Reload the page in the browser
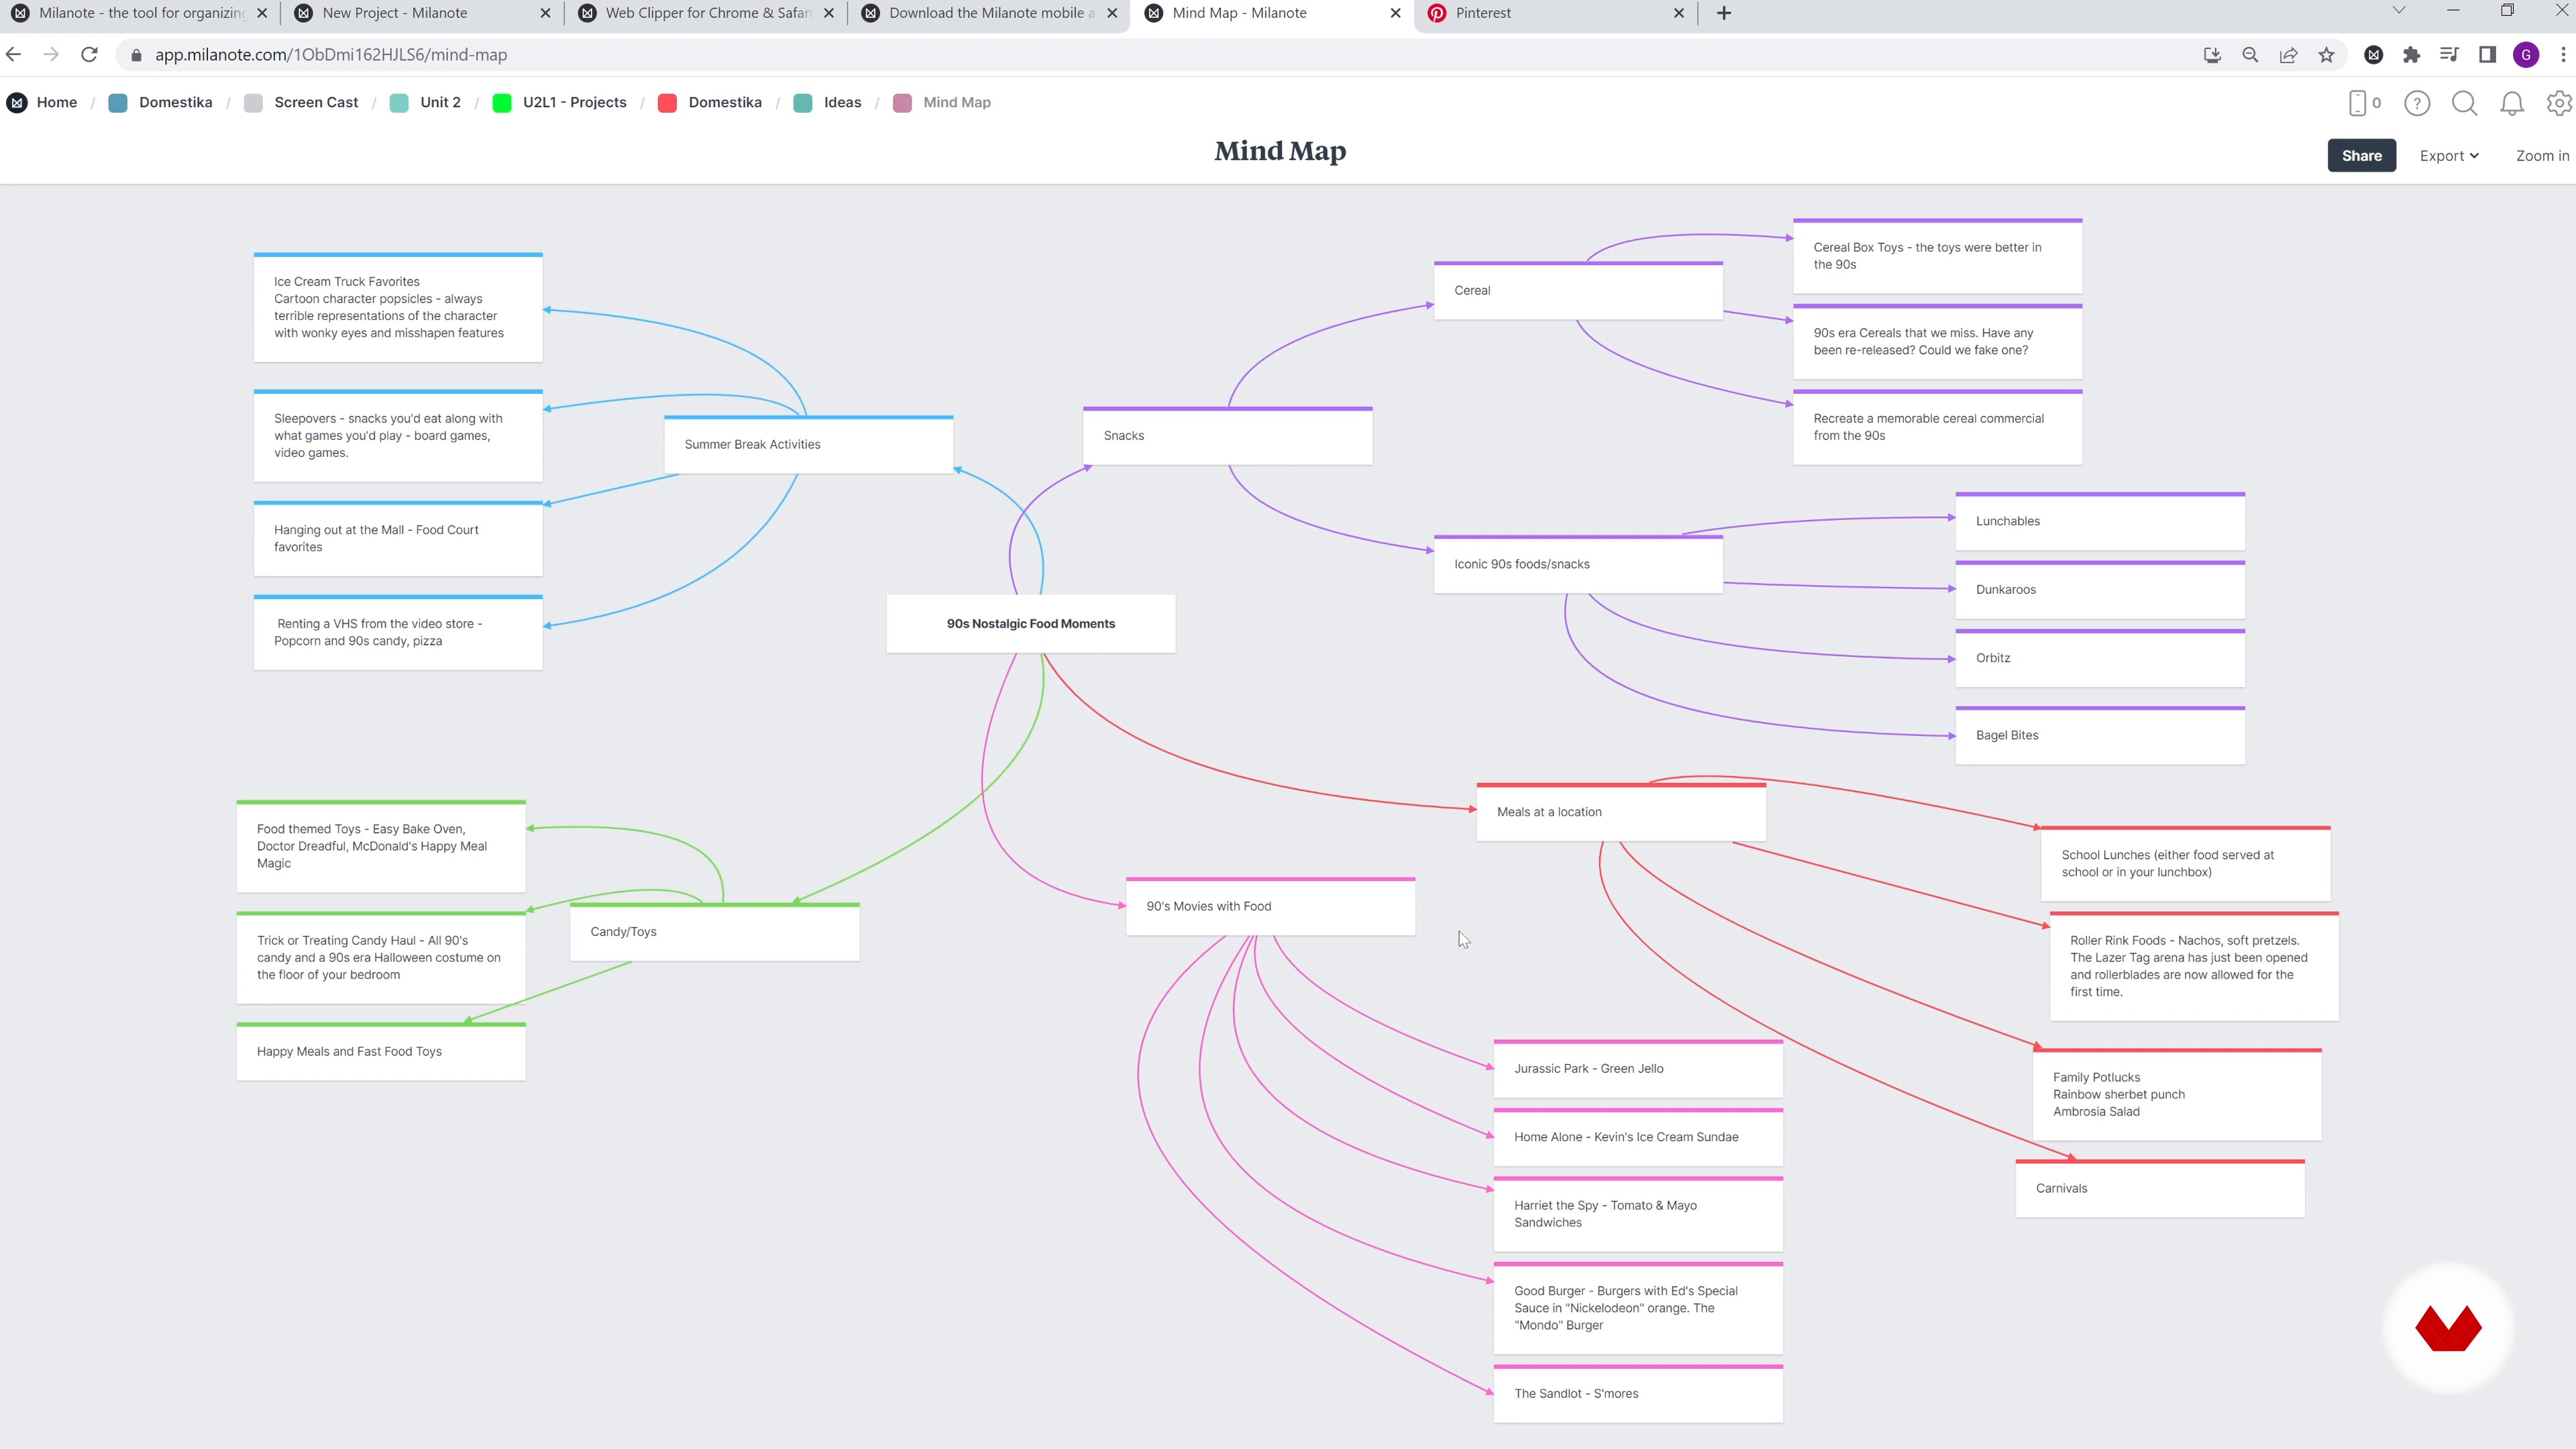Screen dimensions: 2576x1449 89,55
